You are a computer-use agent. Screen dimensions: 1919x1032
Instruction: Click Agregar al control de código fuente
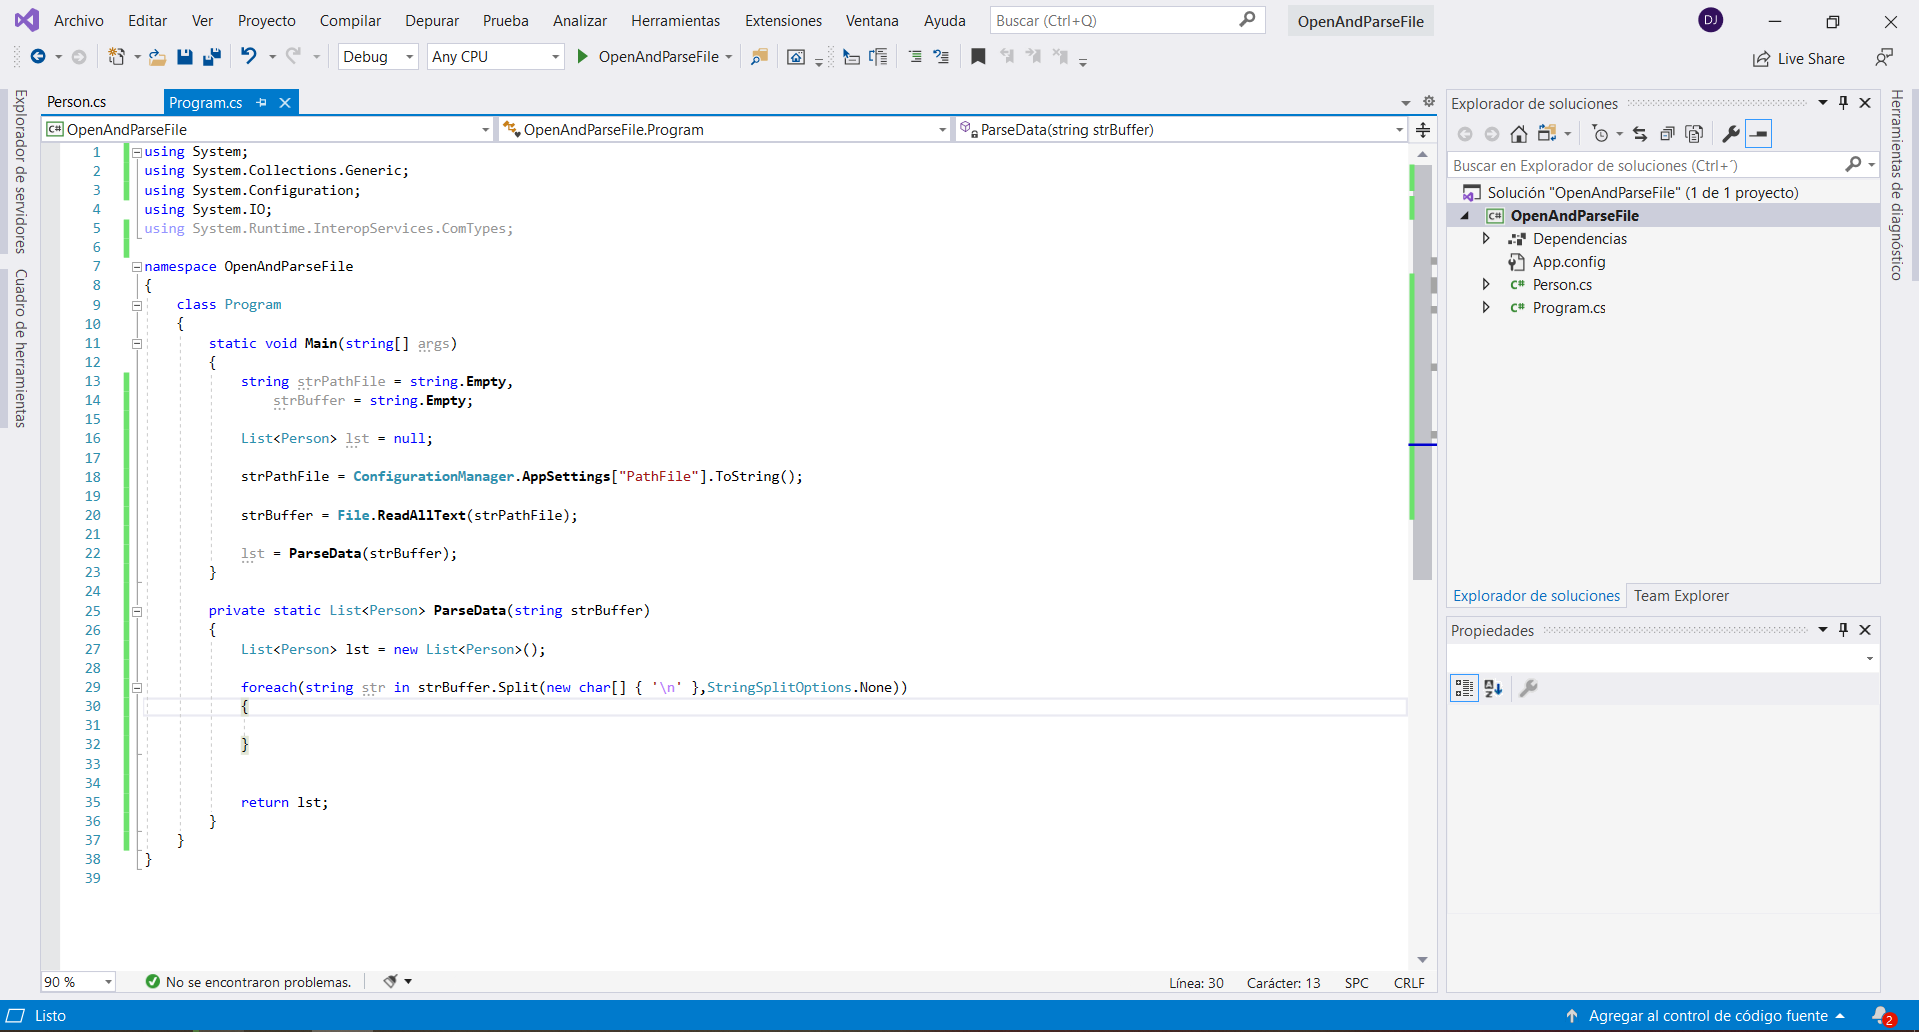(x=1707, y=1016)
